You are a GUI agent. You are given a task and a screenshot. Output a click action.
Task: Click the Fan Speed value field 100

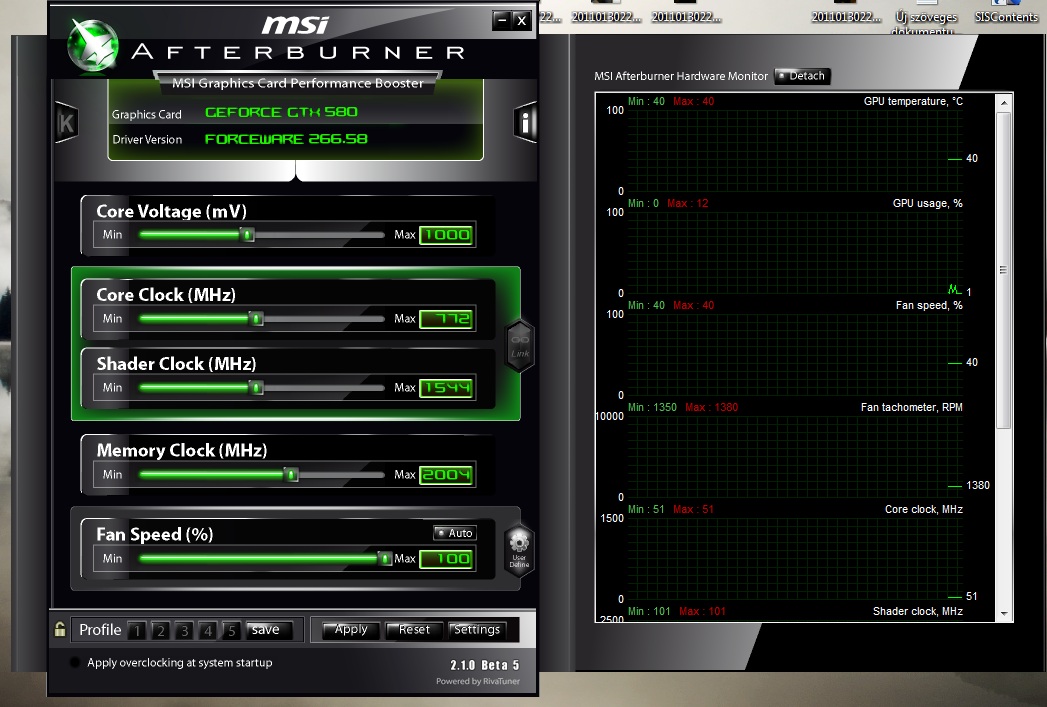pos(447,558)
